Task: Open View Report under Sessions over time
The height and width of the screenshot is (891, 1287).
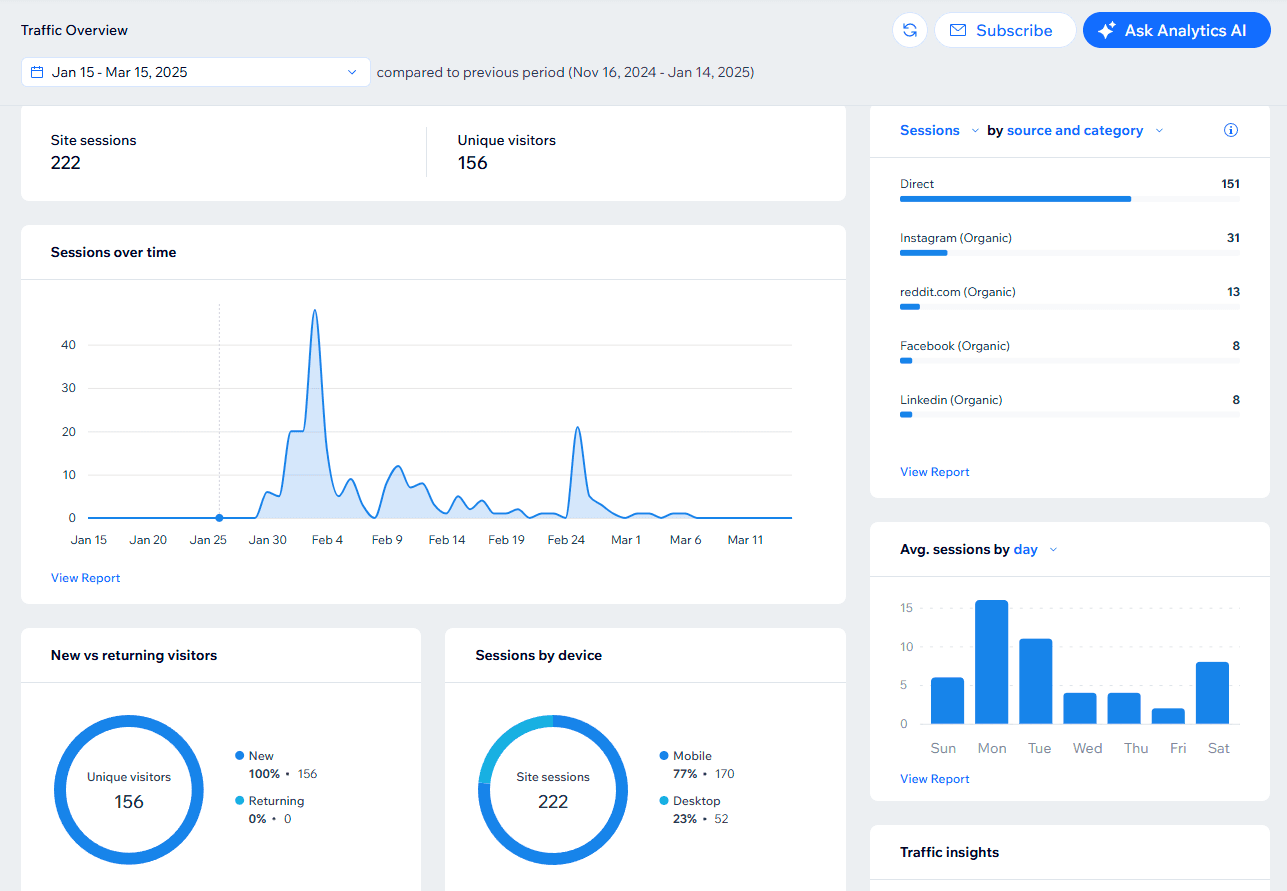Action: click(85, 578)
